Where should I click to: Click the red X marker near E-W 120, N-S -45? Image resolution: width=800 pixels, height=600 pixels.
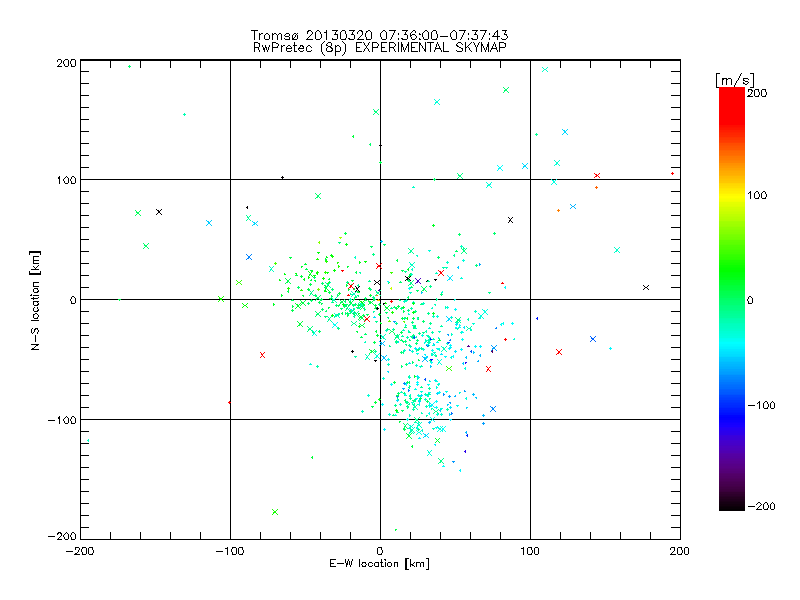[x=559, y=352]
